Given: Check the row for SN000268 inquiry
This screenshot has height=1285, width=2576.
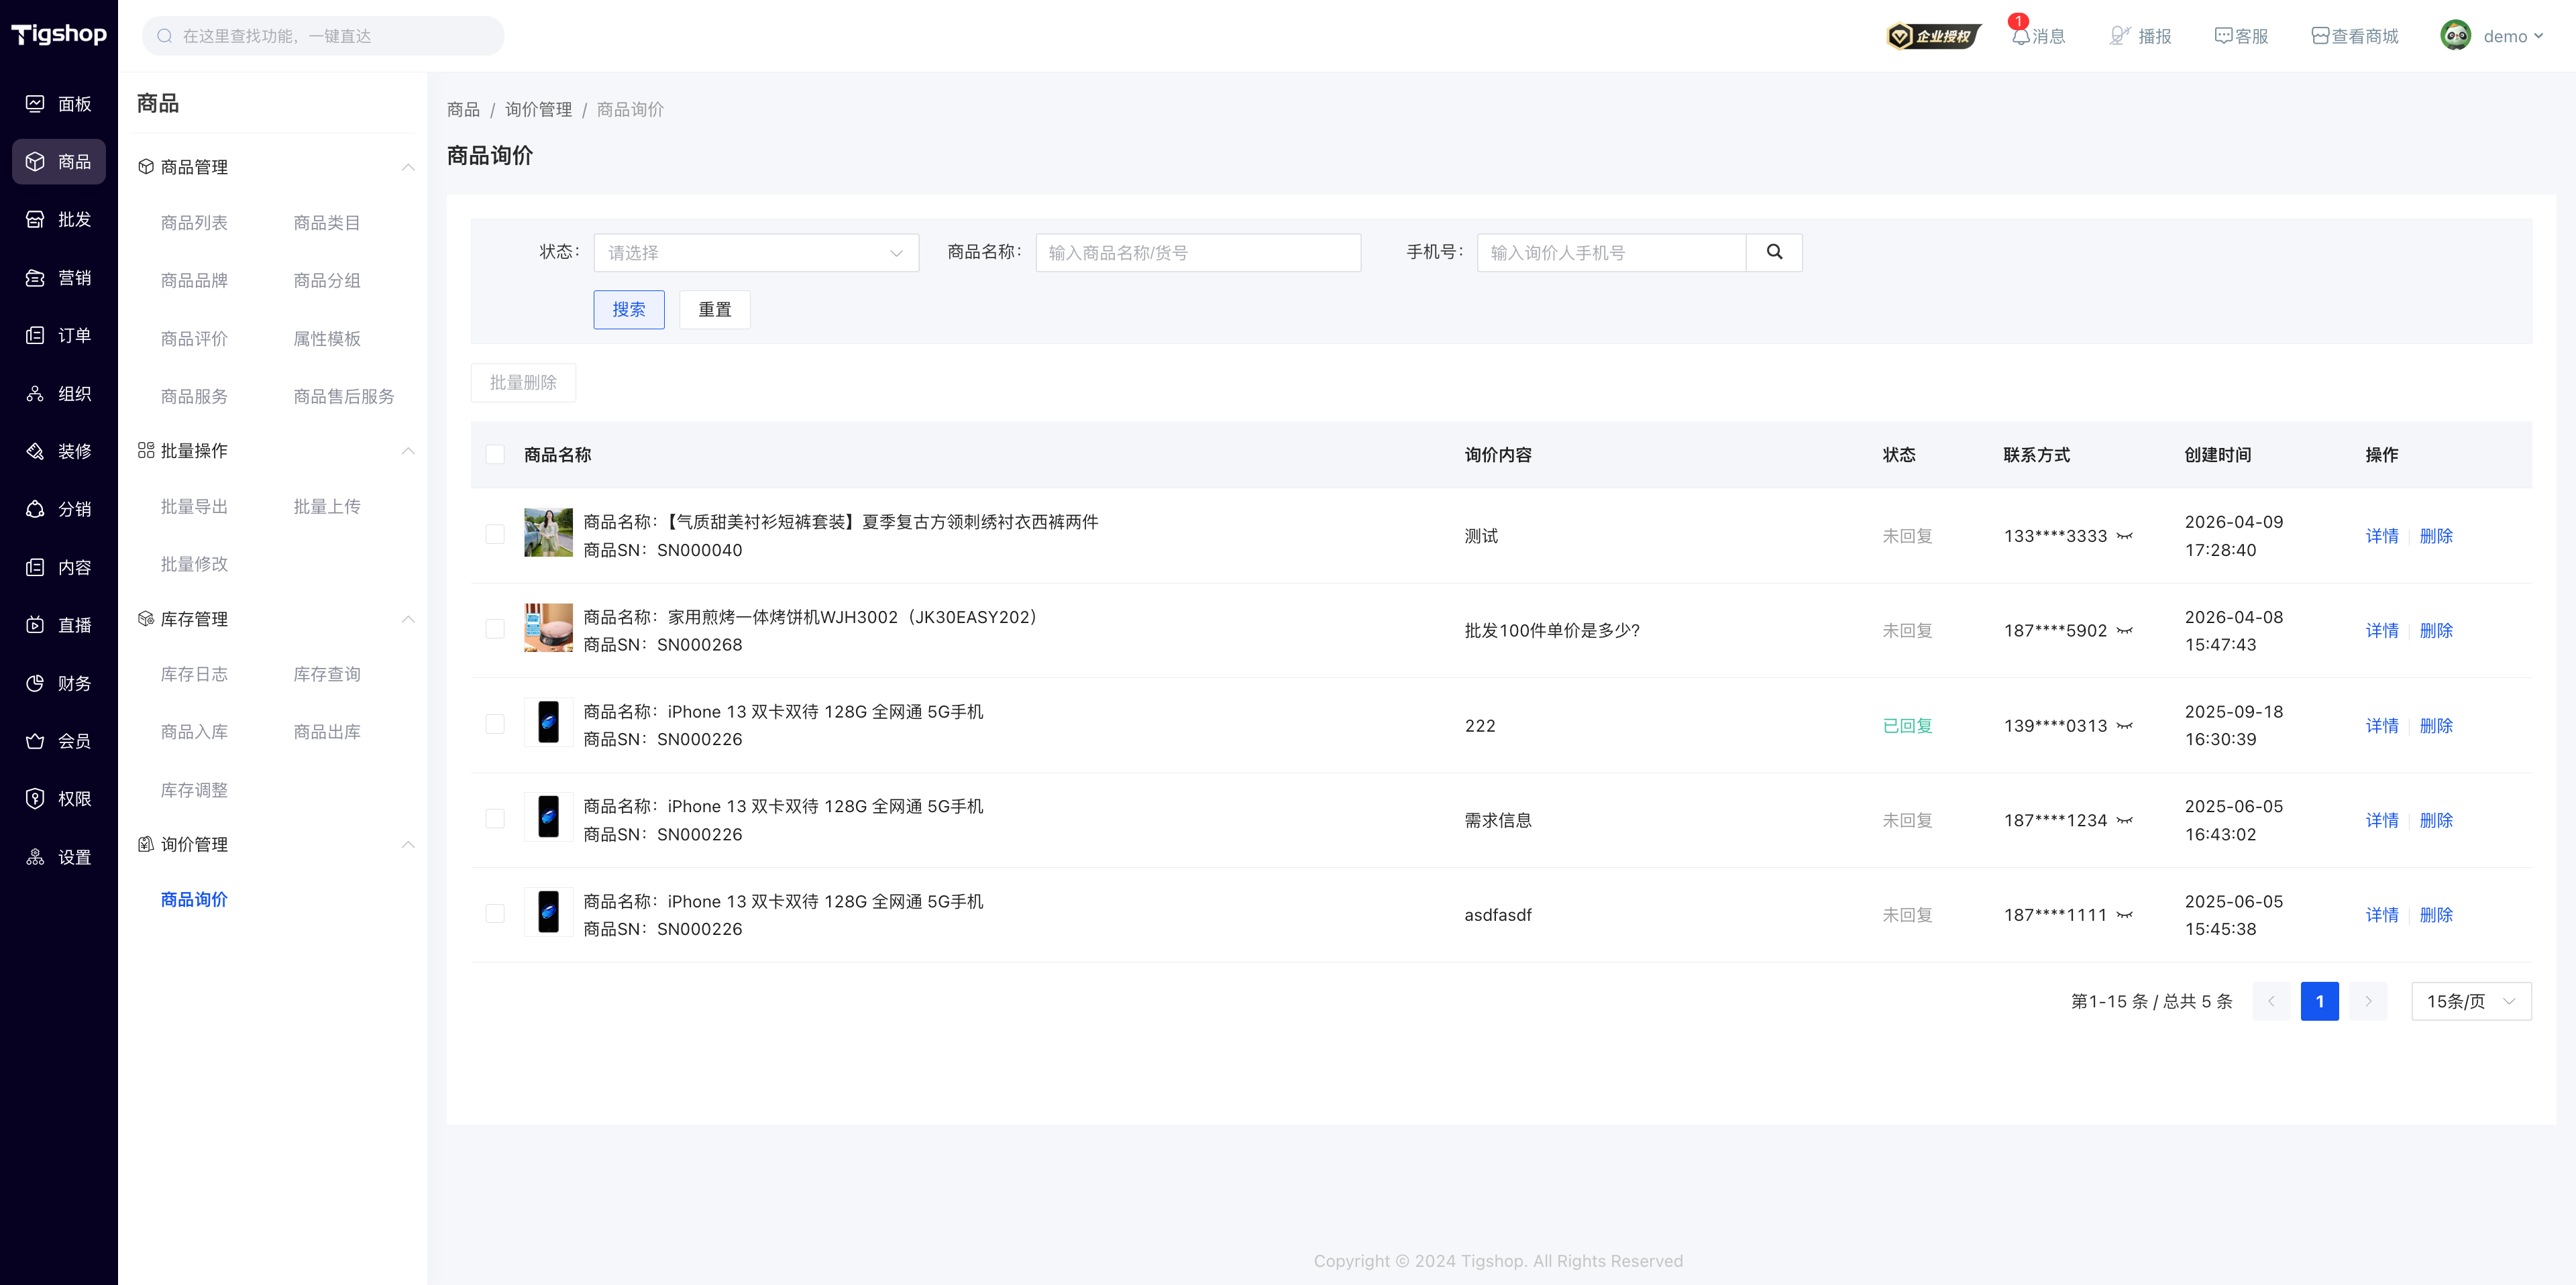Looking at the screenshot, I should pyautogui.click(x=495, y=630).
